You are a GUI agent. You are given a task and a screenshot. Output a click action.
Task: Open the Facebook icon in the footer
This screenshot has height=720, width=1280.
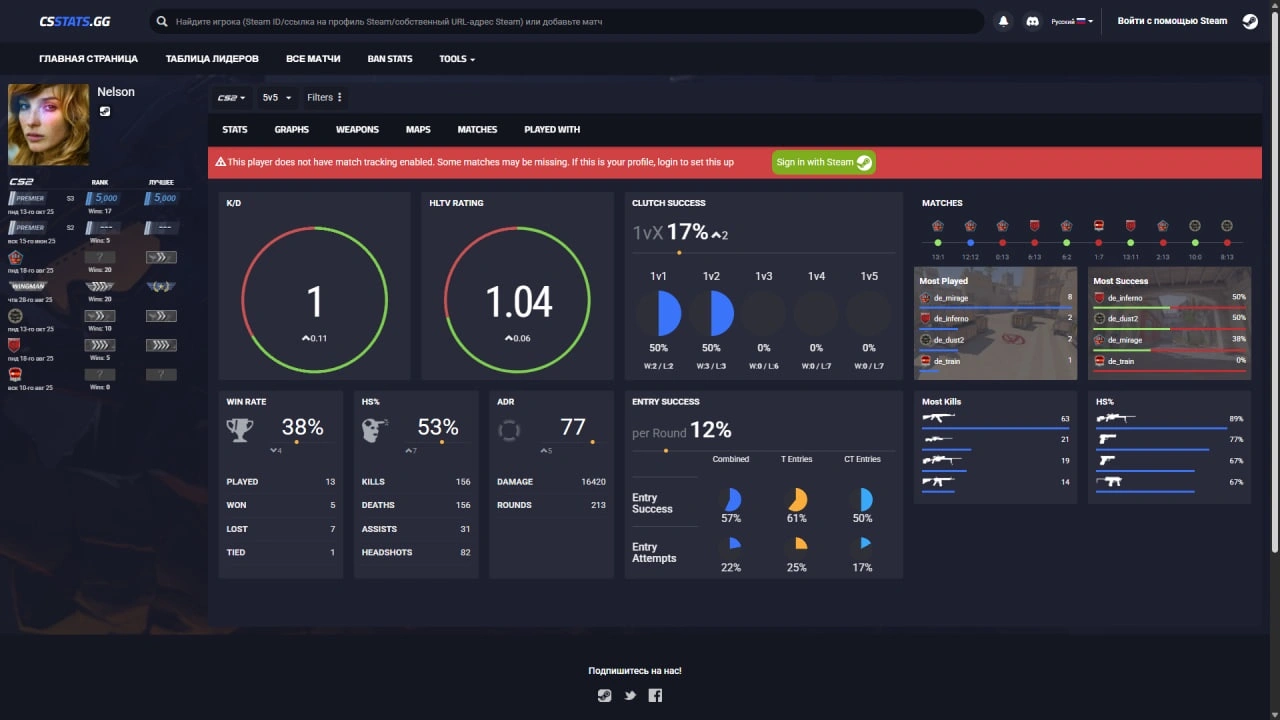[655, 696]
